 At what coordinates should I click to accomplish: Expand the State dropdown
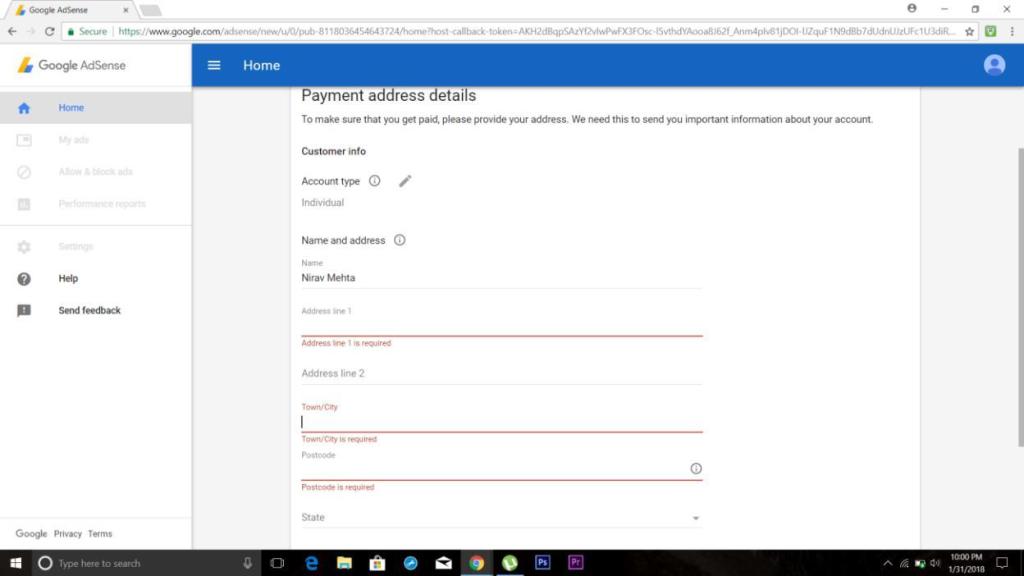tap(695, 518)
